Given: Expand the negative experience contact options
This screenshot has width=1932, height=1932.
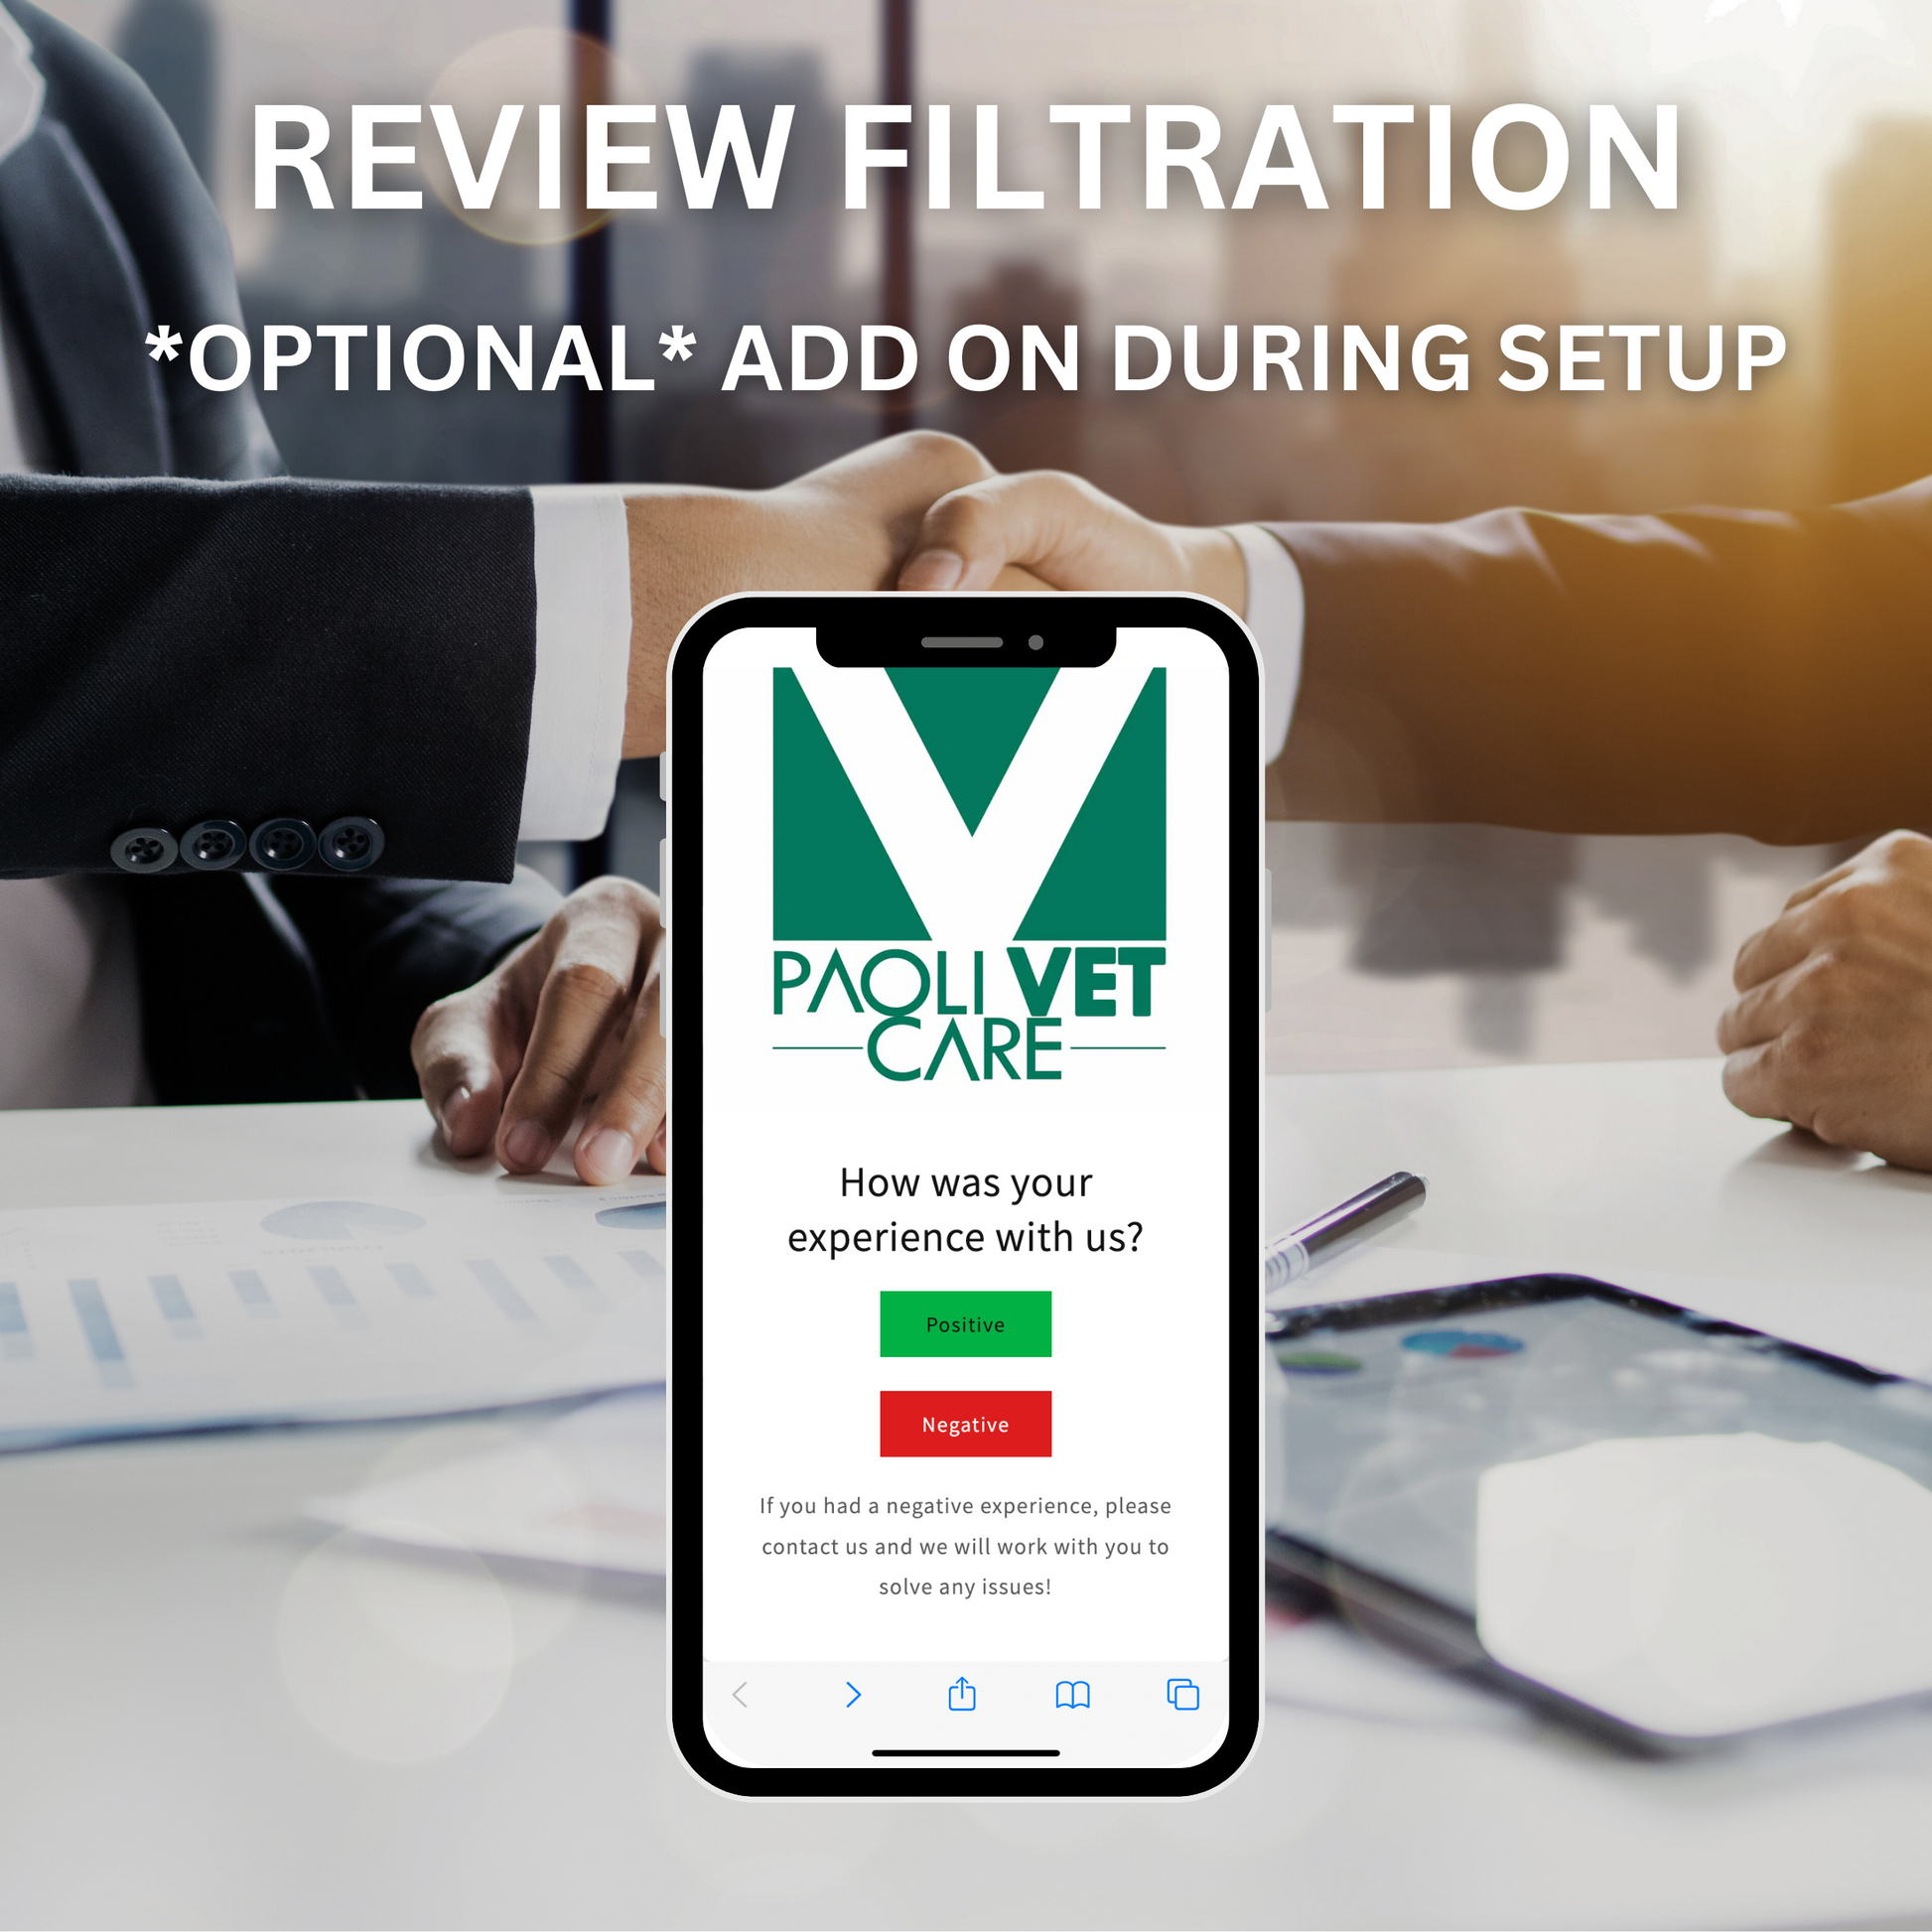Looking at the screenshot, I should pyautogui.click(x=966, y=1426).
